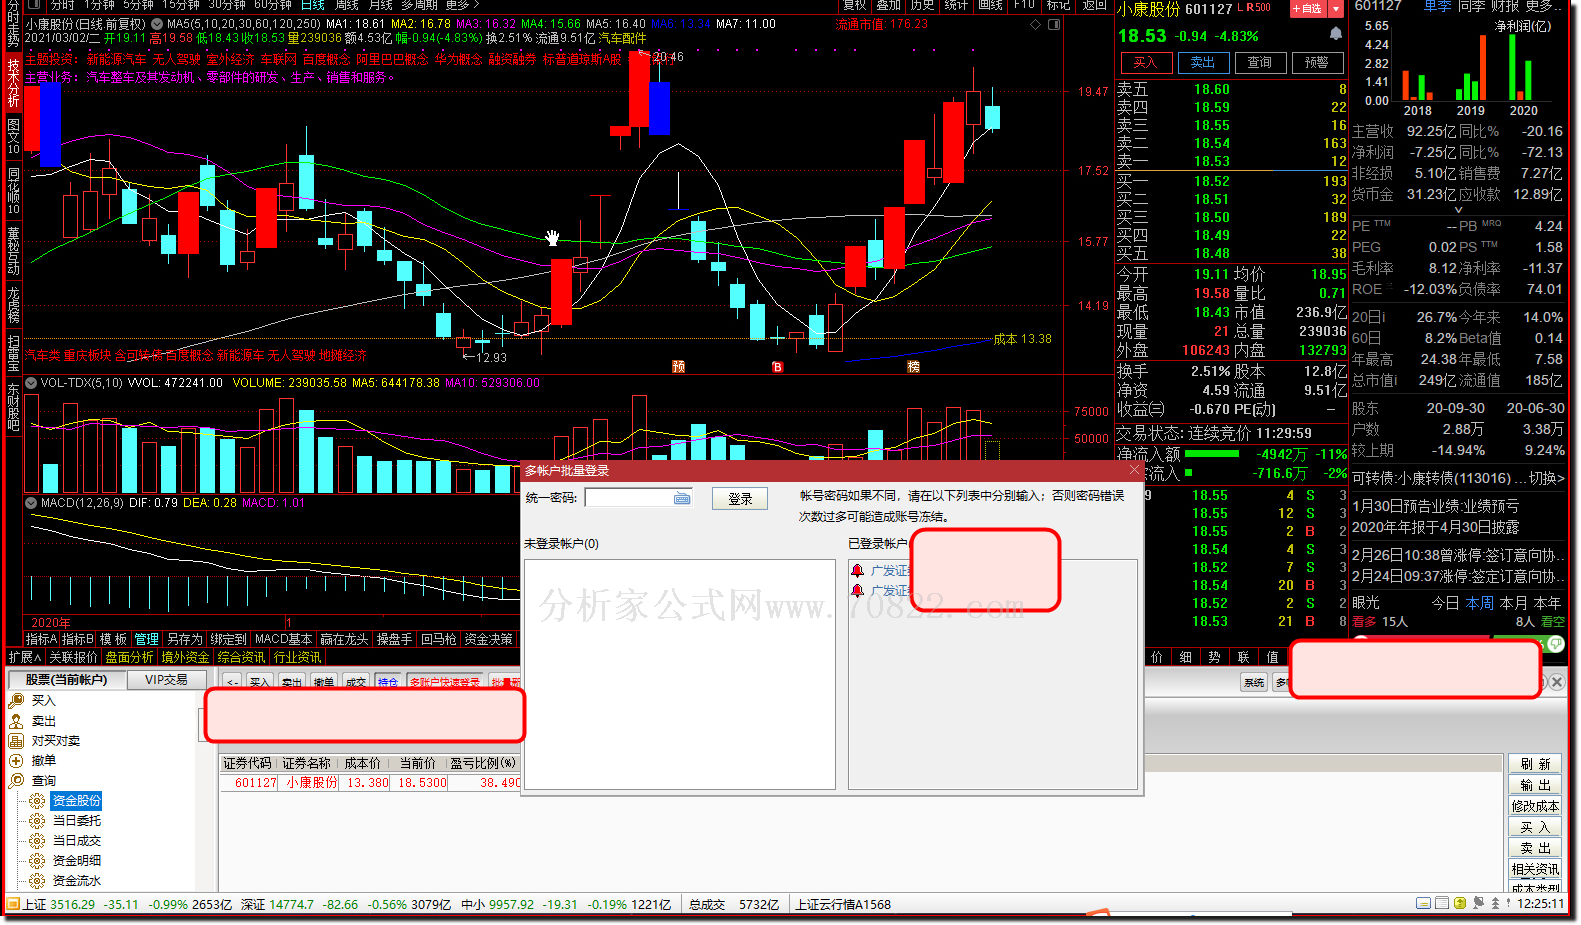Viewport: 1581px width, 925px height.
Task: Click the gear icon beside 当日成交
Action: pos(37,840)
